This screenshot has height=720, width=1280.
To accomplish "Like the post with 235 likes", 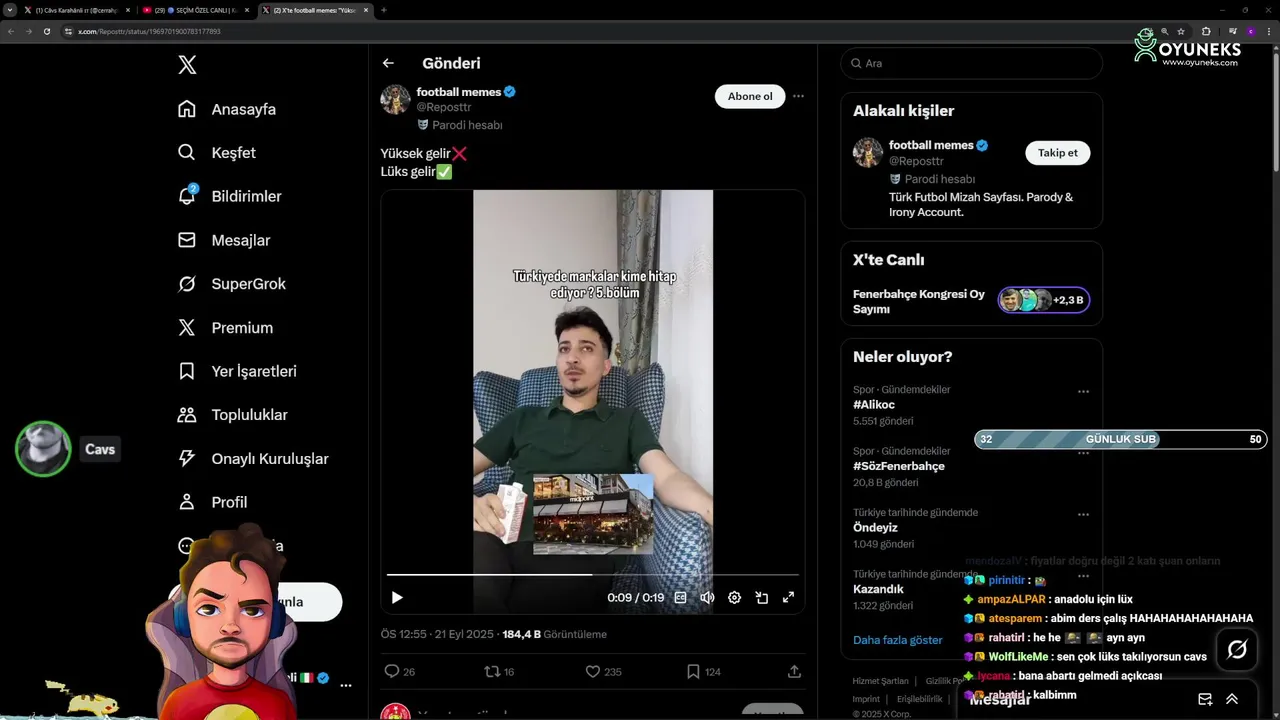I will click(592, 671).
